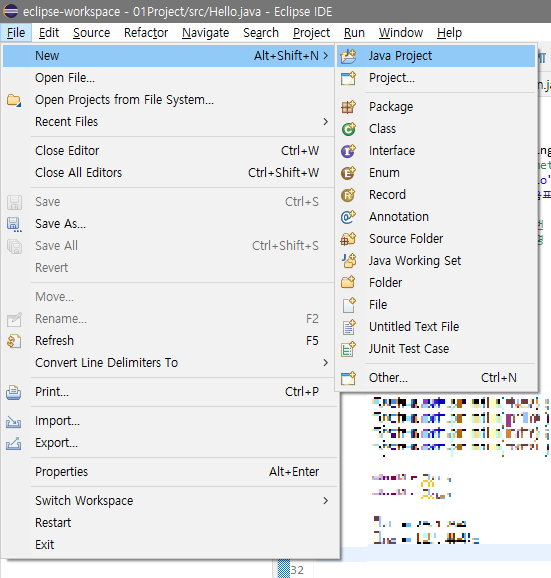Screen dimensions: 551x578
Task: Open the Help menu
Action: click(449, 33)
